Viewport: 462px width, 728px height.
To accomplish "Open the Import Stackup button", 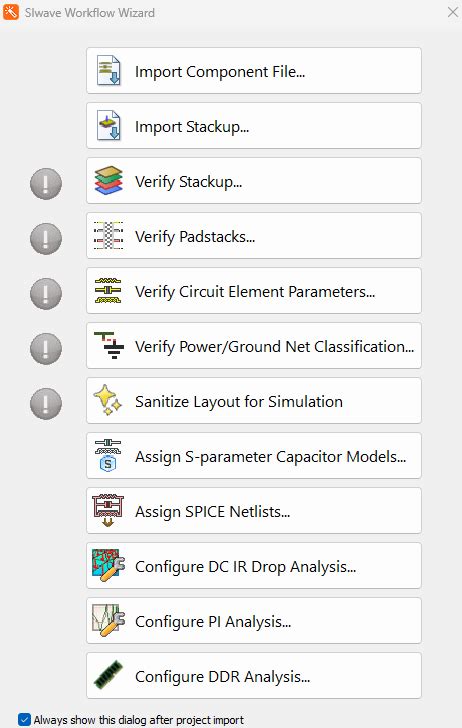I will (x=254, y=125).
